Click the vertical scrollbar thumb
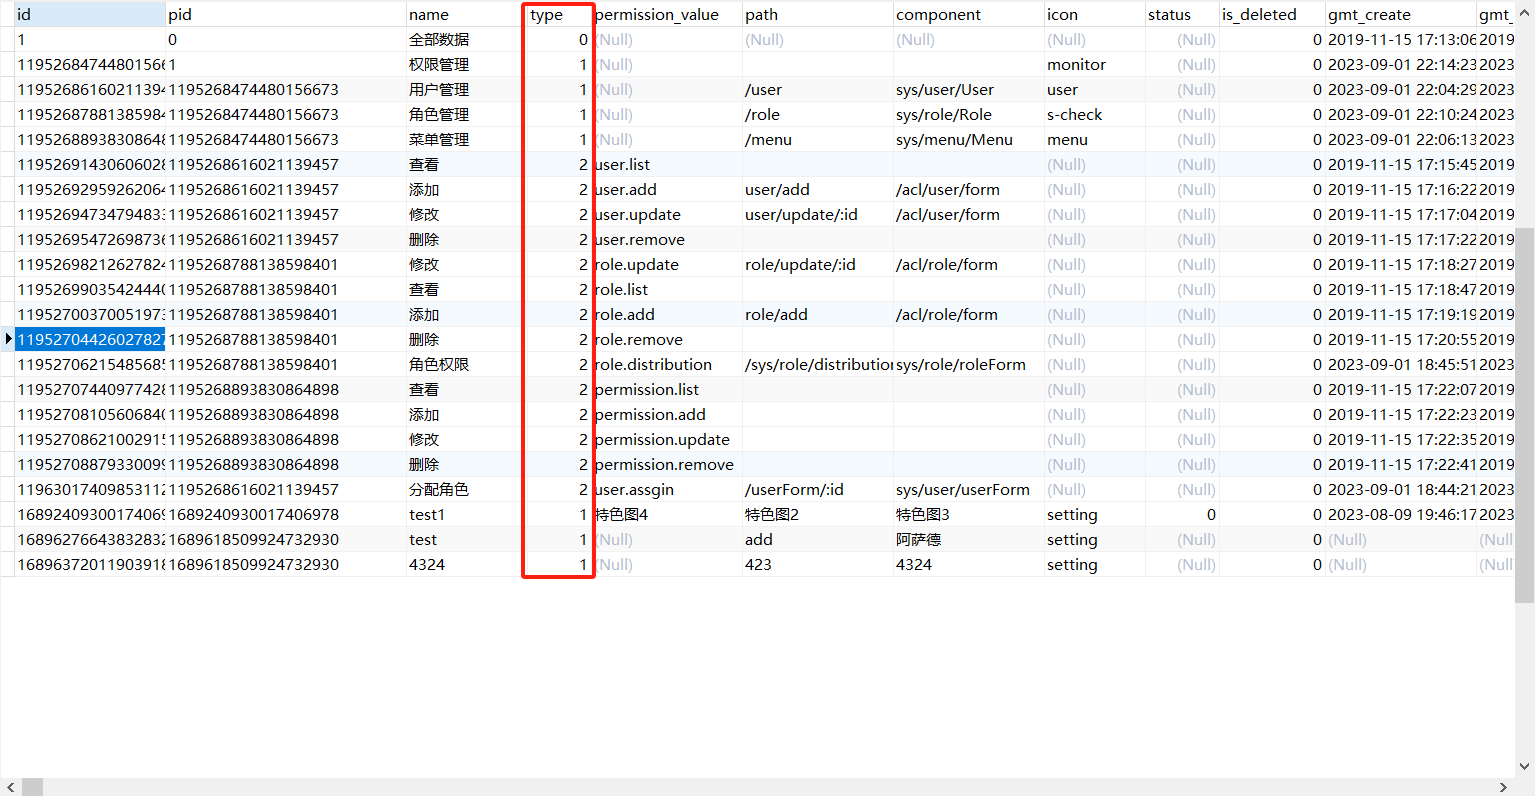 pos(1525,400)
